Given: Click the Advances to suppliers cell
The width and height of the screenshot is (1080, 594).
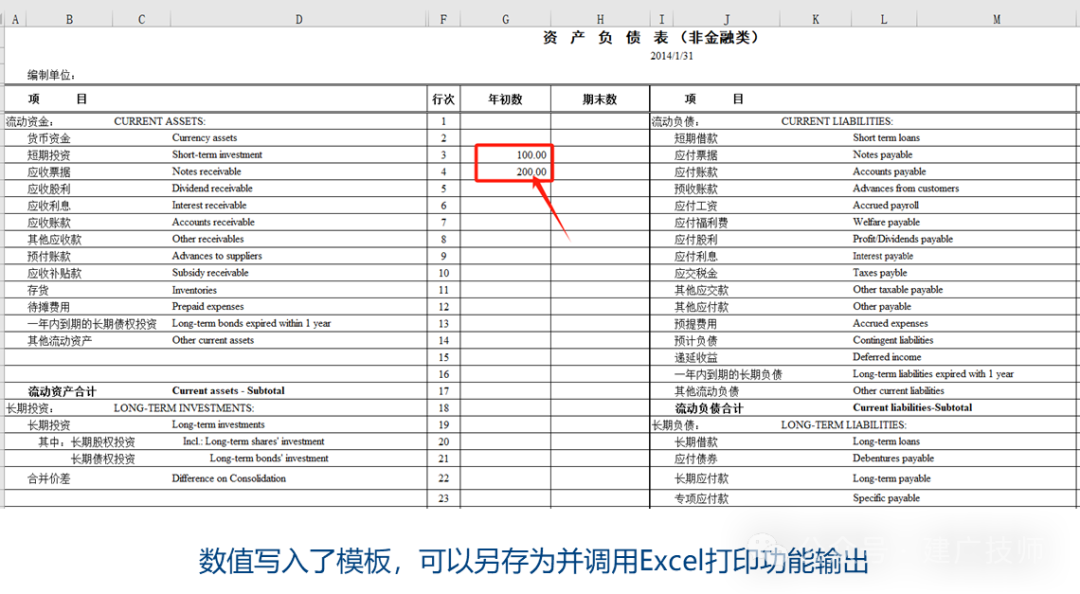Looking at the screenshot, I should click(x=217, y=256).
